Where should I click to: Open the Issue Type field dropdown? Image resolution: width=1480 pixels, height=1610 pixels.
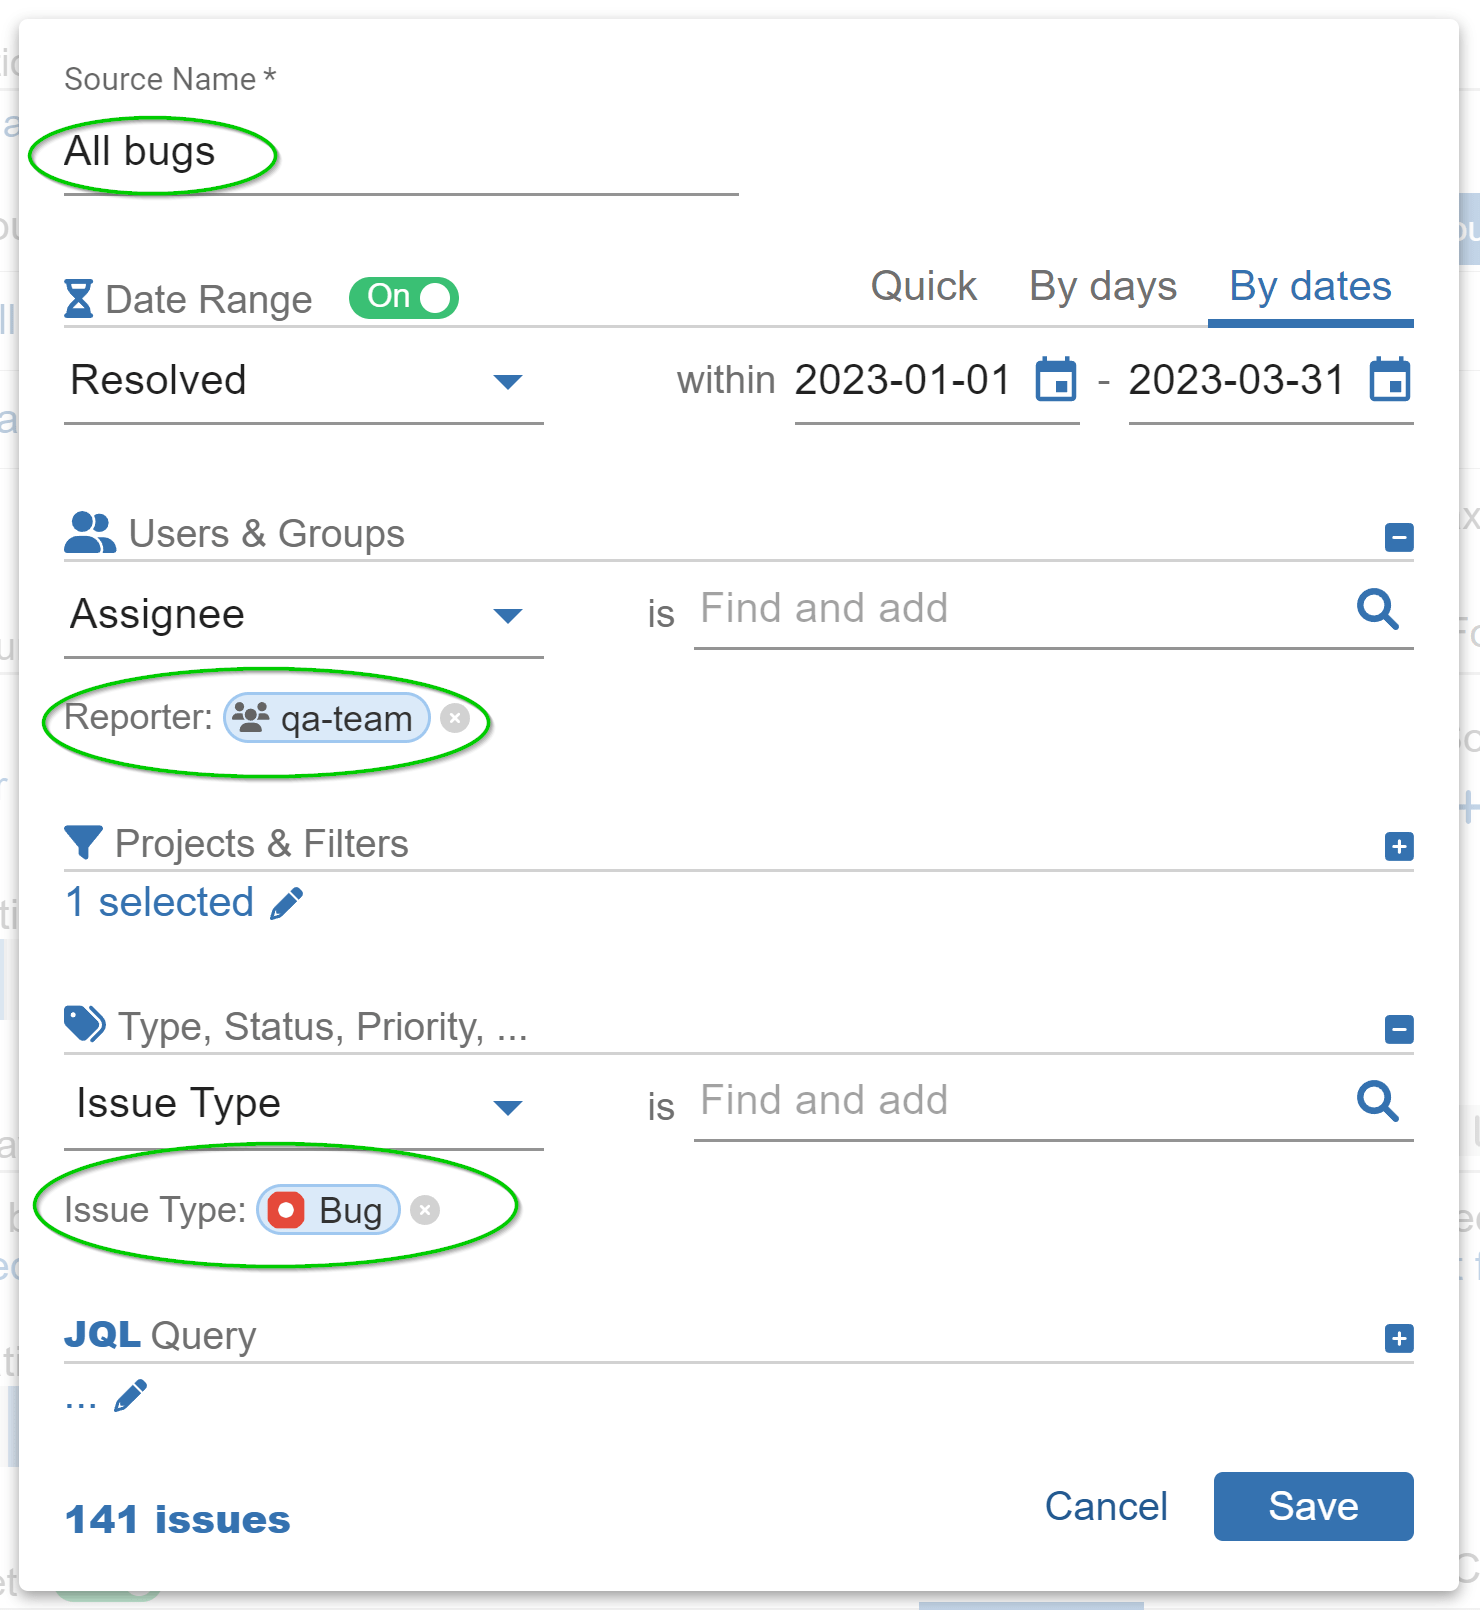[x=510, y=1106]
